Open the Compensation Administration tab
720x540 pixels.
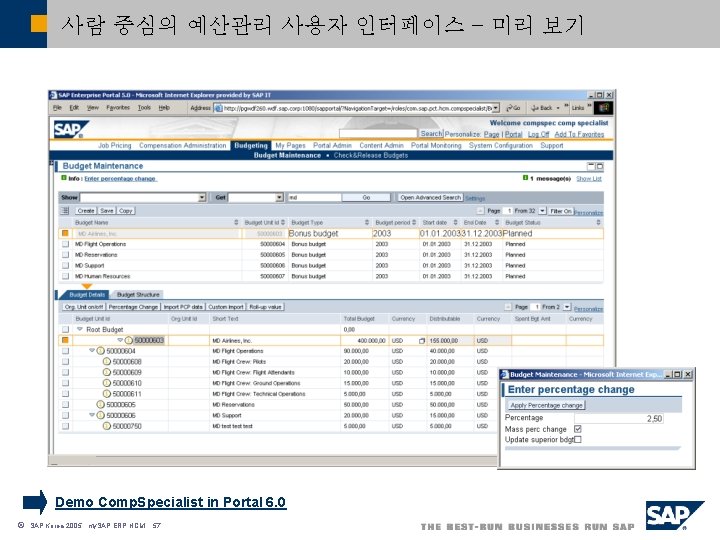point(182,146)
